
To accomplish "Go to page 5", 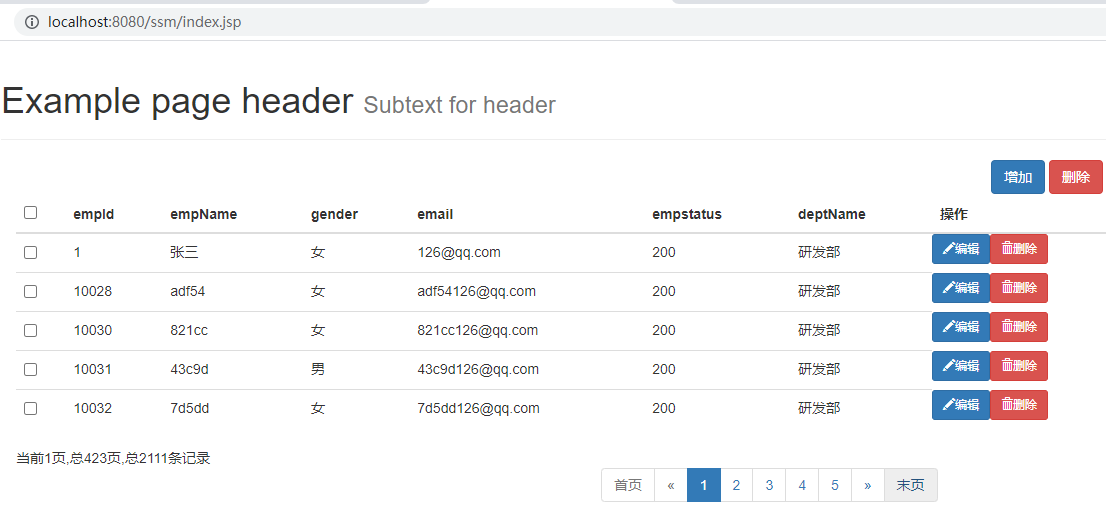I will click(834, 485).
